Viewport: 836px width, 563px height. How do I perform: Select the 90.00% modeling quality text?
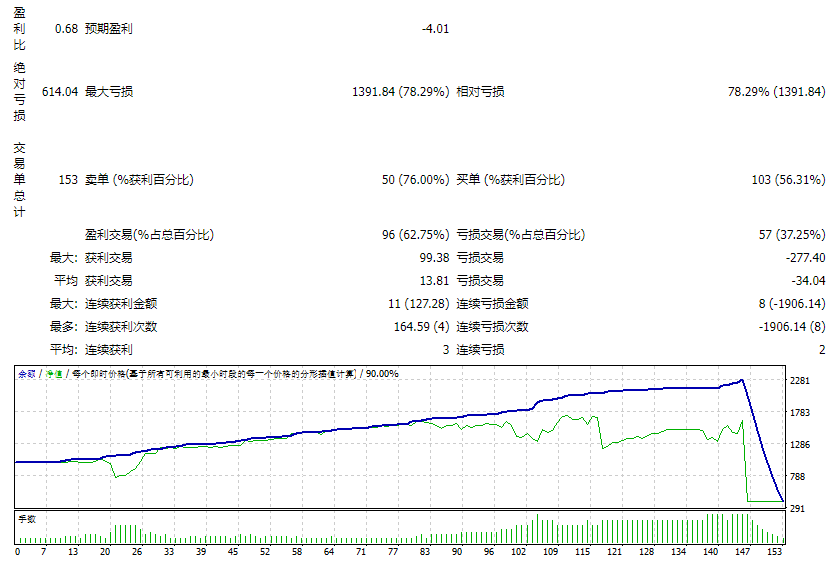[382, 373]
